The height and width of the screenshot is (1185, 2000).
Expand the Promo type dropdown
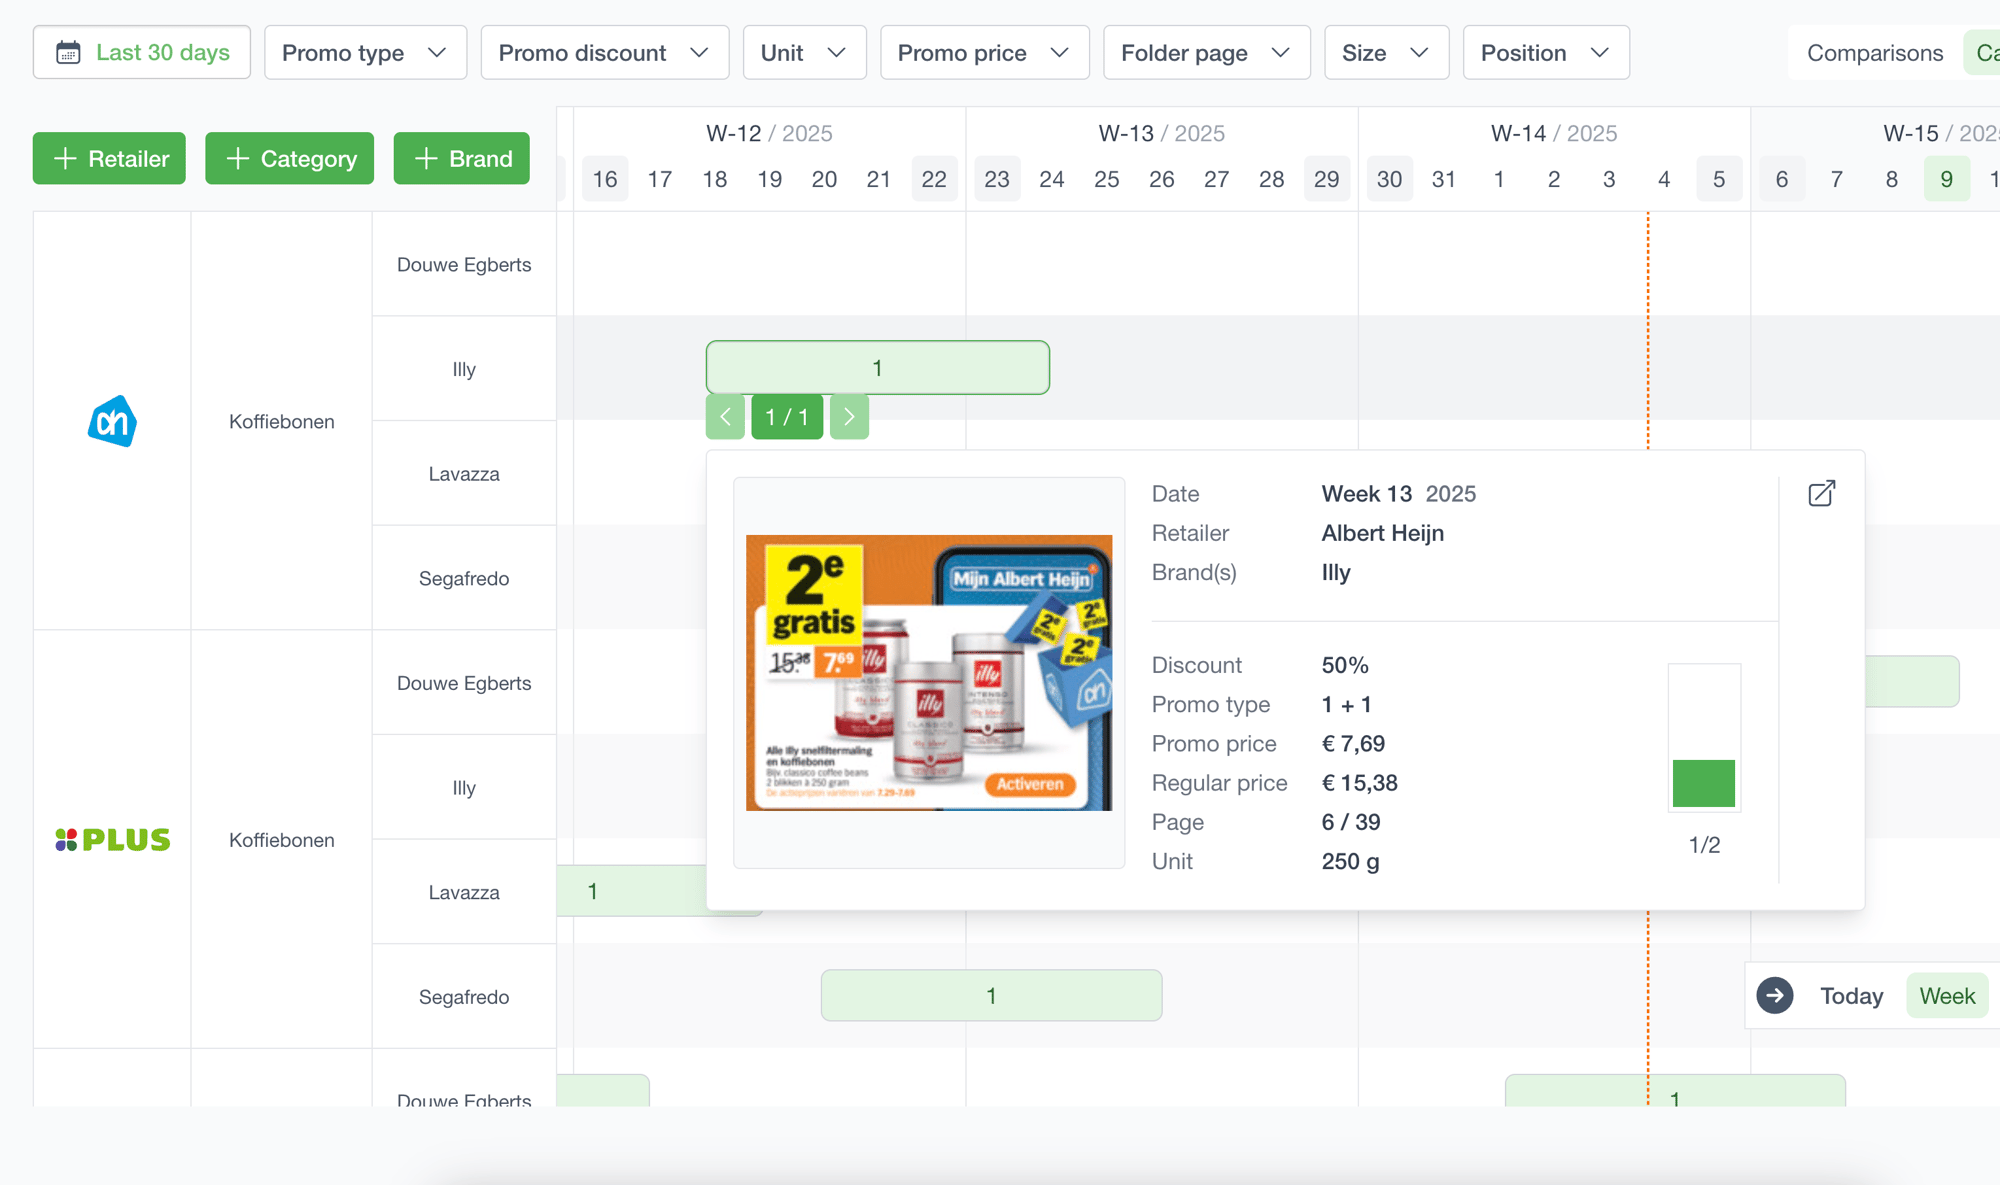click(x=365, y=52)
